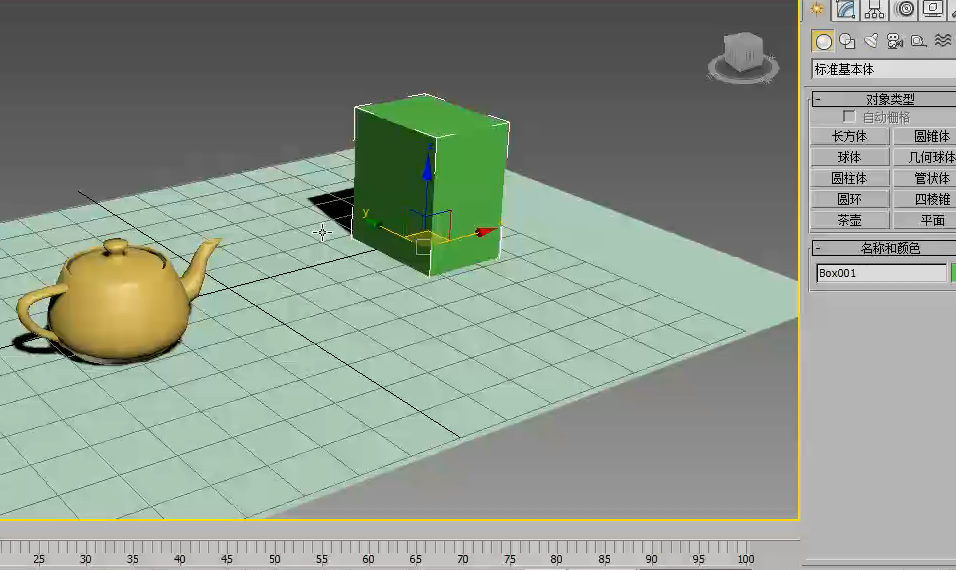Select the Cameras category icon
Image resolution: width=956 pixels, height=570 pixels.
[894, 41]
